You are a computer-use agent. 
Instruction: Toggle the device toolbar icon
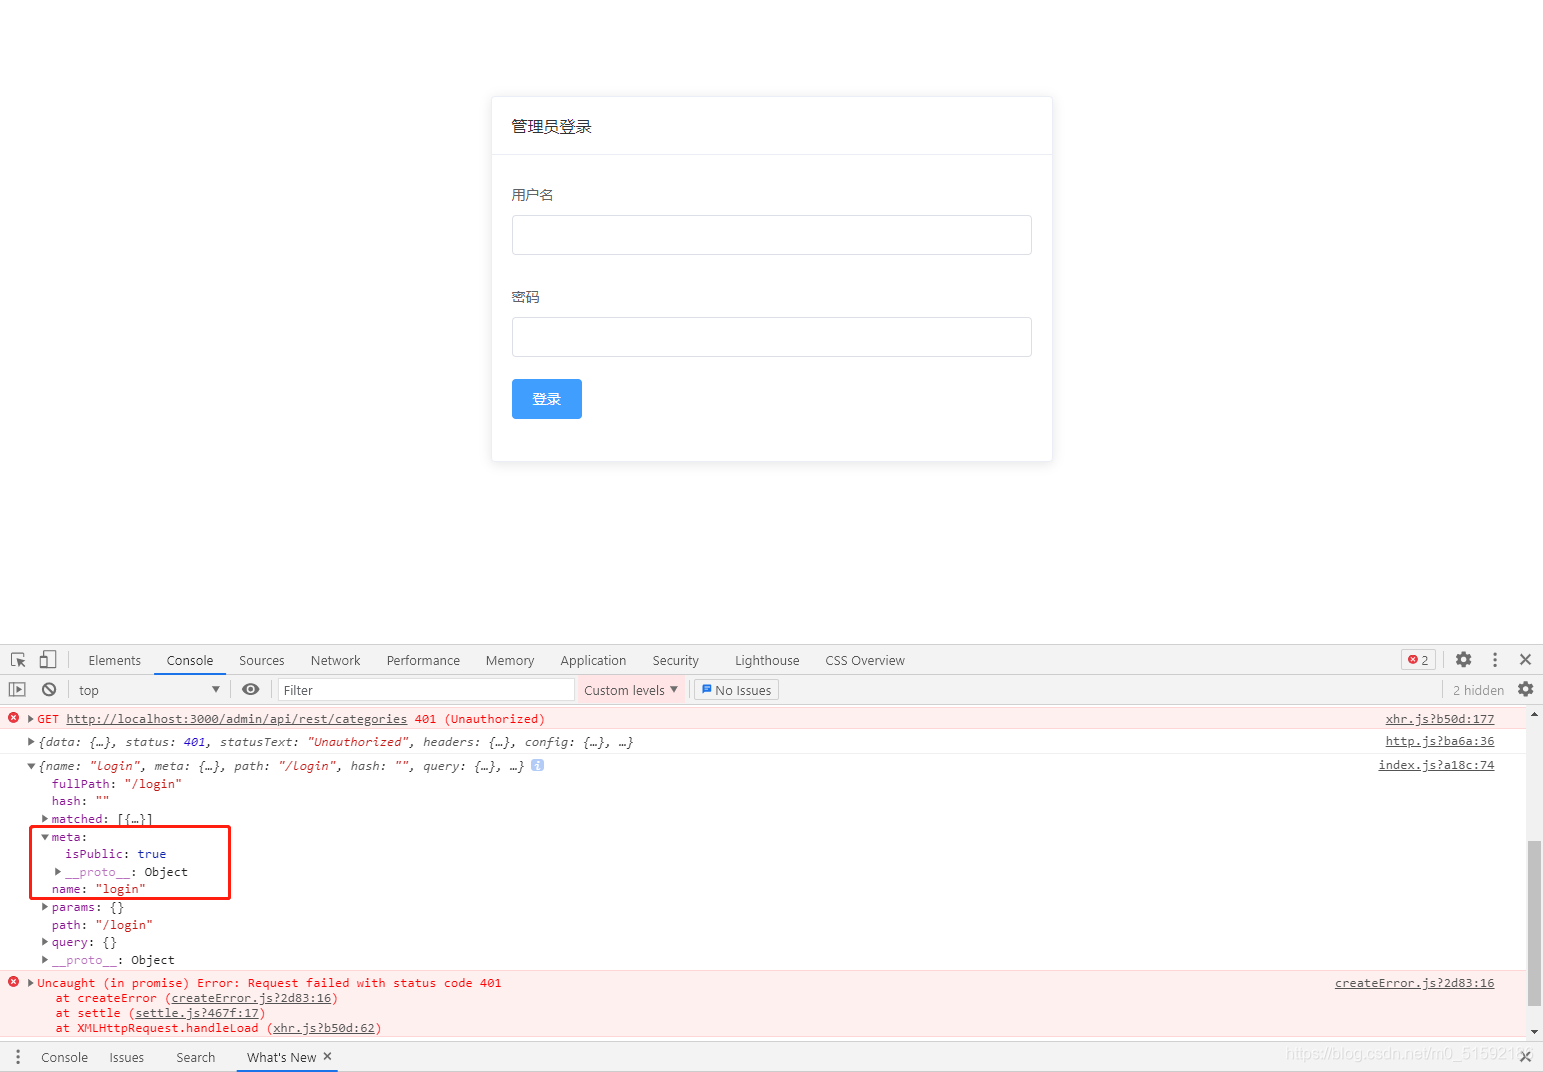click(x=47, y=660)
